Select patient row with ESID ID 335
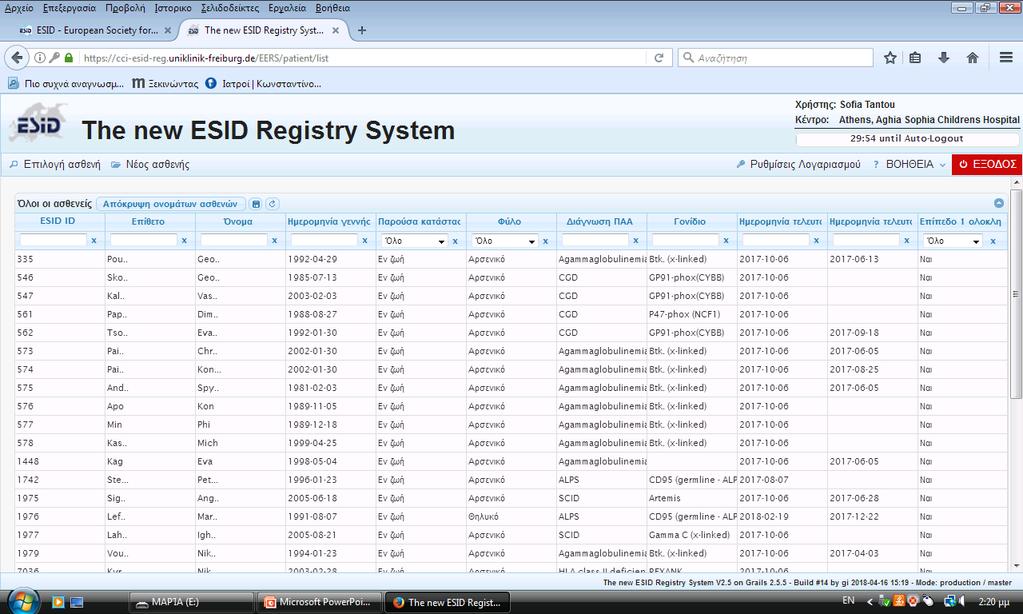The width and height of the screenshot is (1023, 614). point(511,259)
